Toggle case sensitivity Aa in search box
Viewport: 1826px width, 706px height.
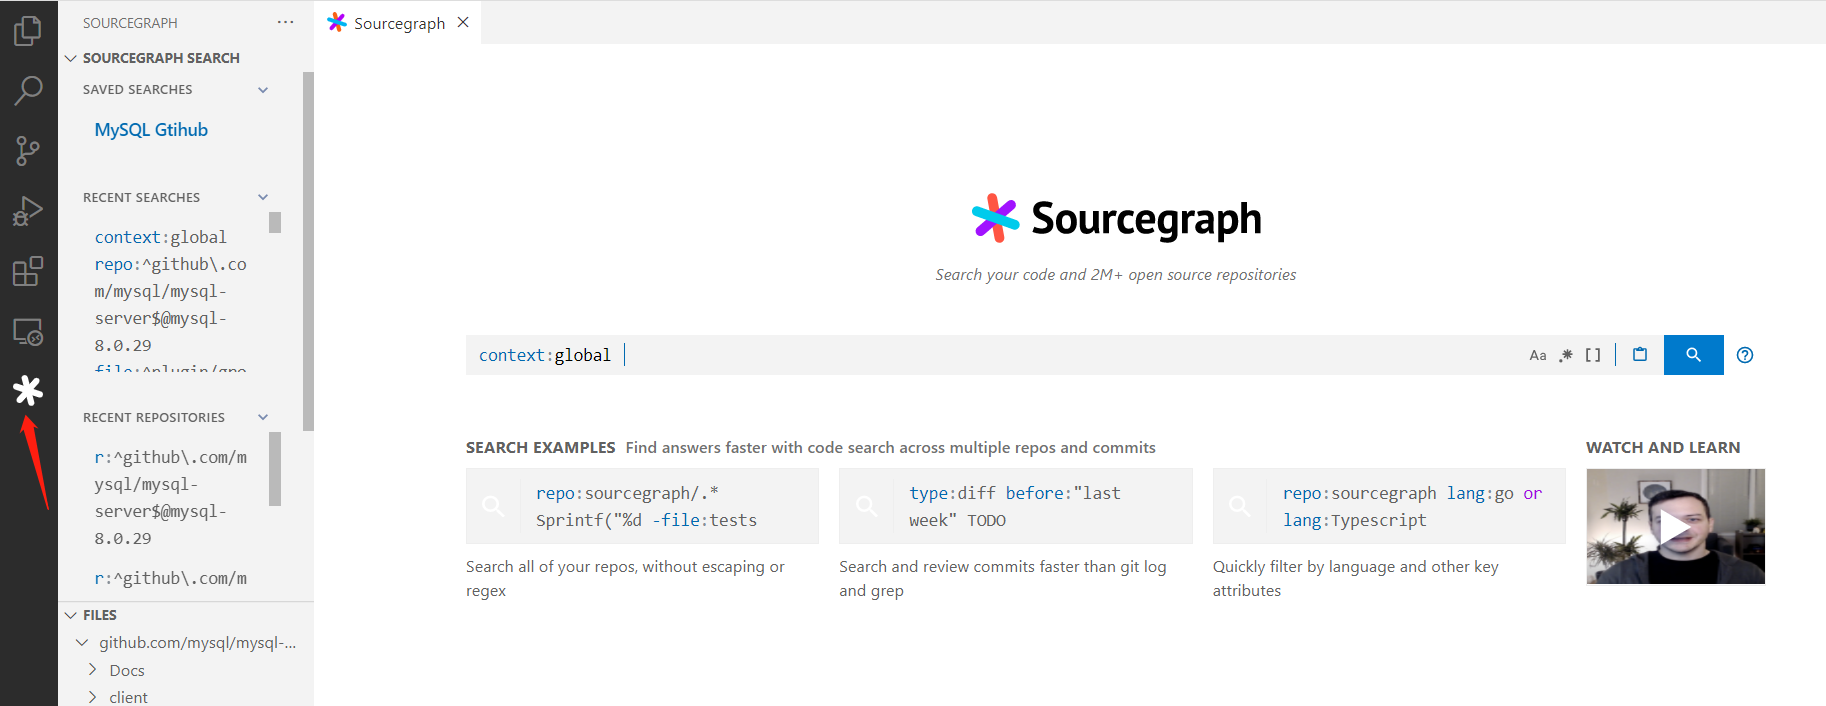coord(1538,355)
